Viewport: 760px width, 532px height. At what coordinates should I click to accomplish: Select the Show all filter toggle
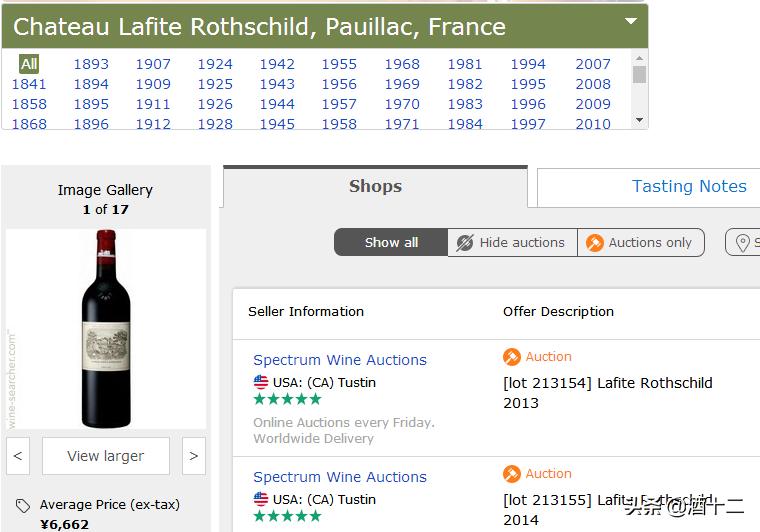coord(391,243)
